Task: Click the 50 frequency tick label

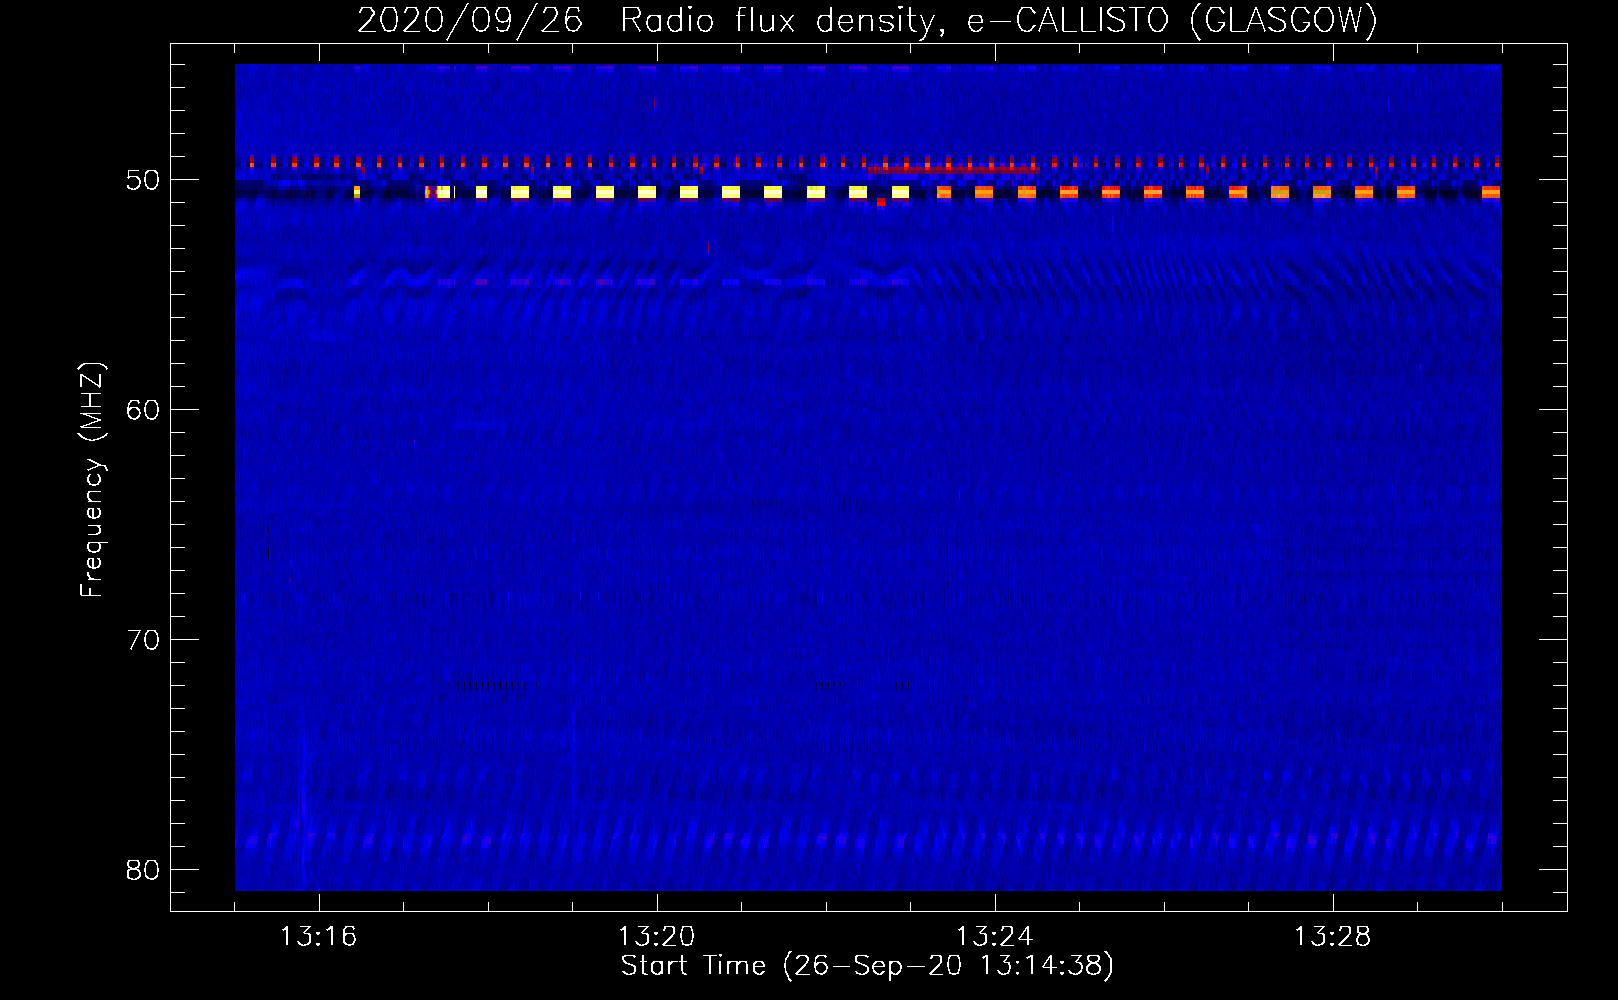Action: [144, 180]
